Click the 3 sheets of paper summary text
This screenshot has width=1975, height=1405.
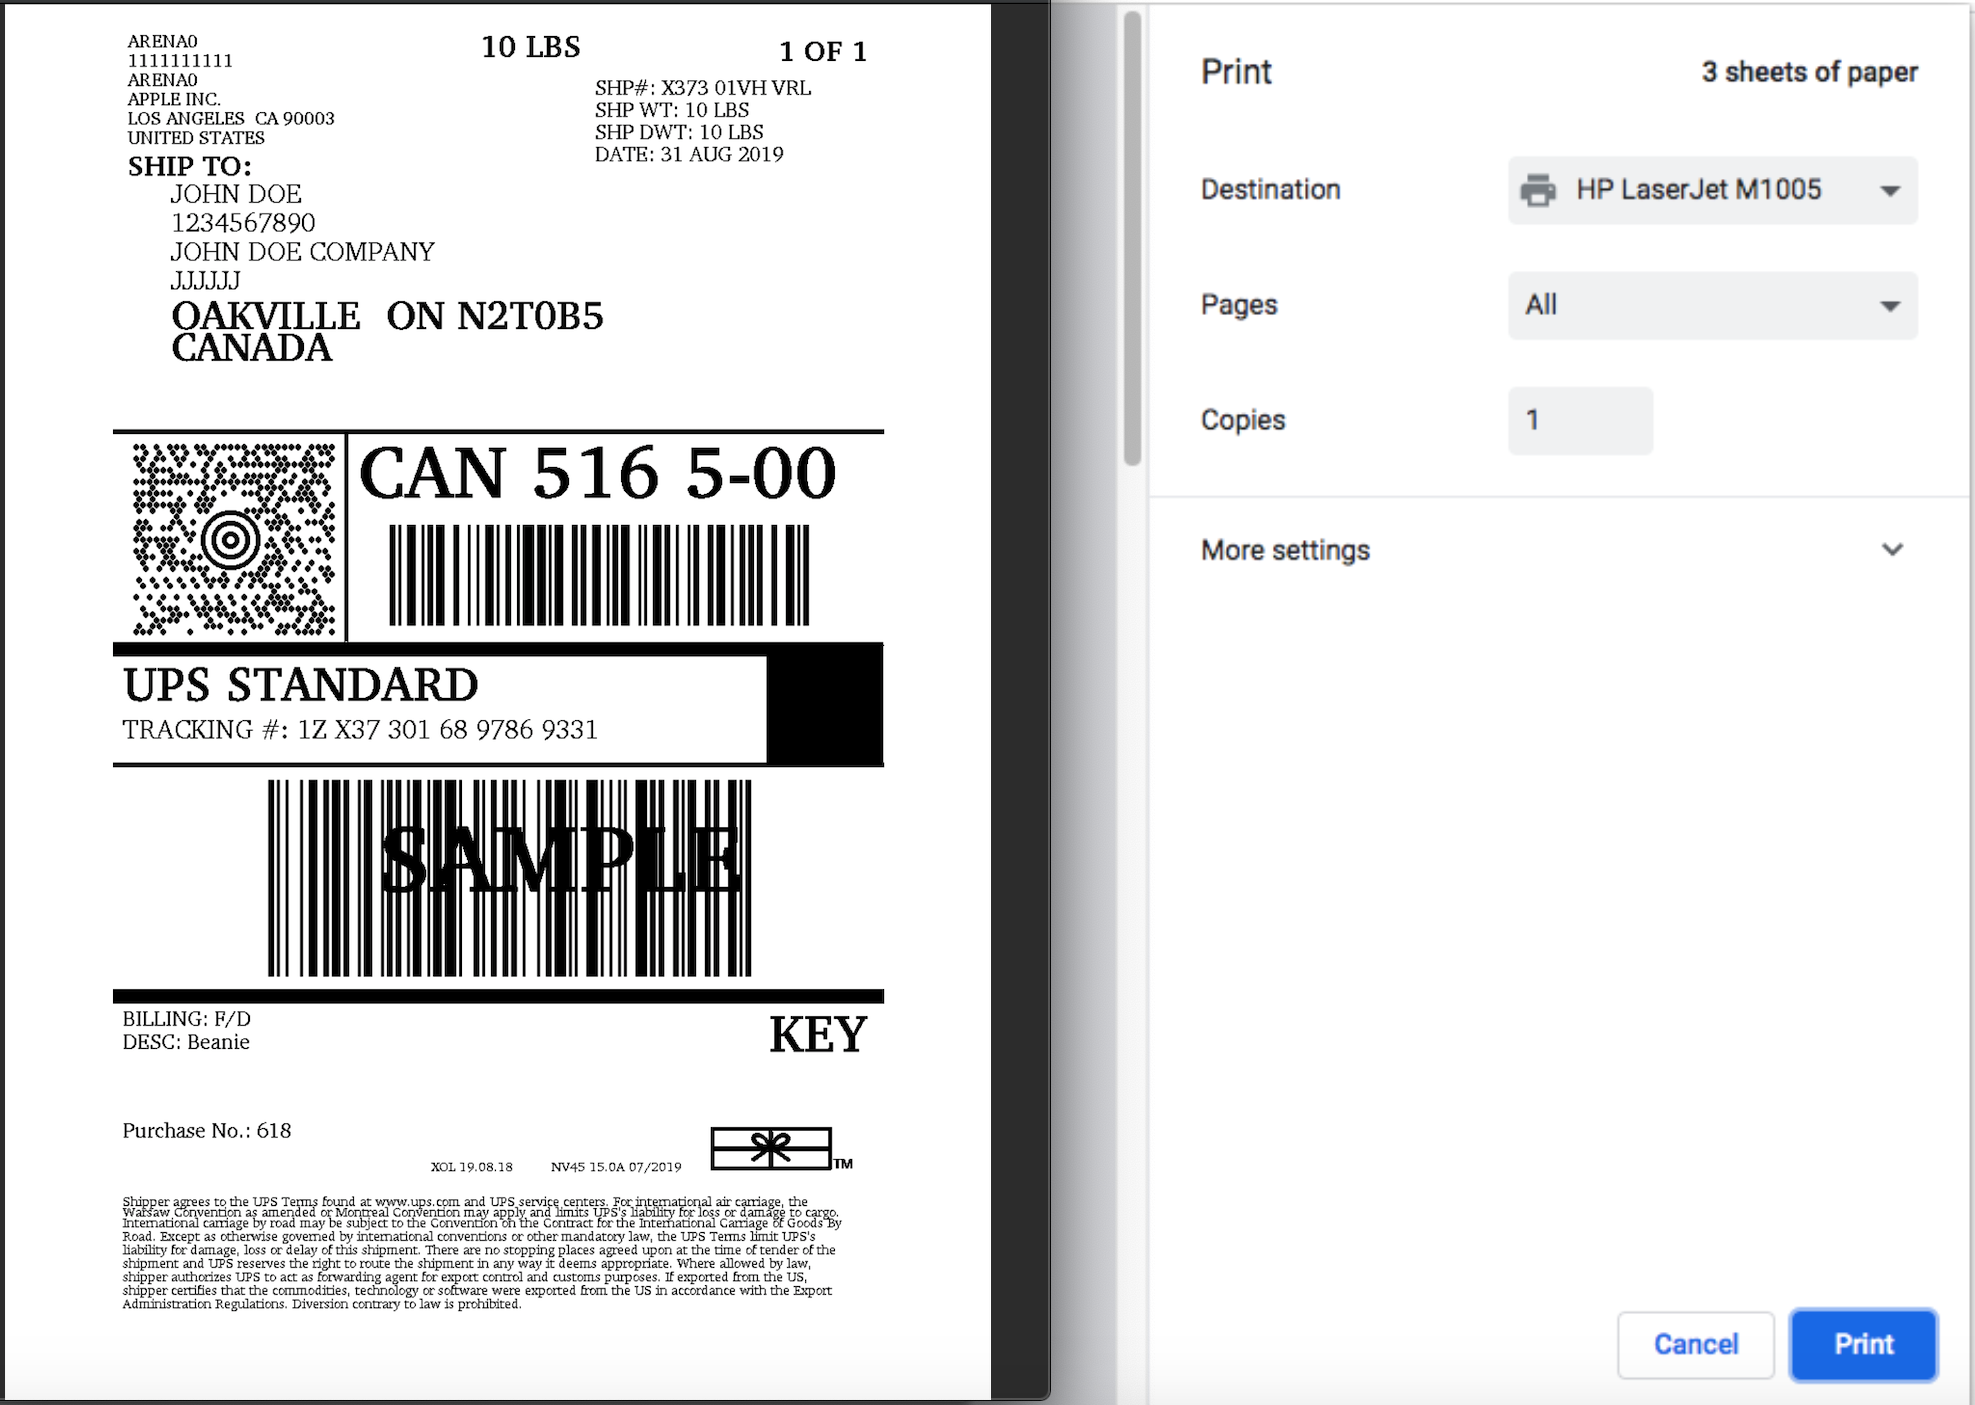tap(1809, 72)
